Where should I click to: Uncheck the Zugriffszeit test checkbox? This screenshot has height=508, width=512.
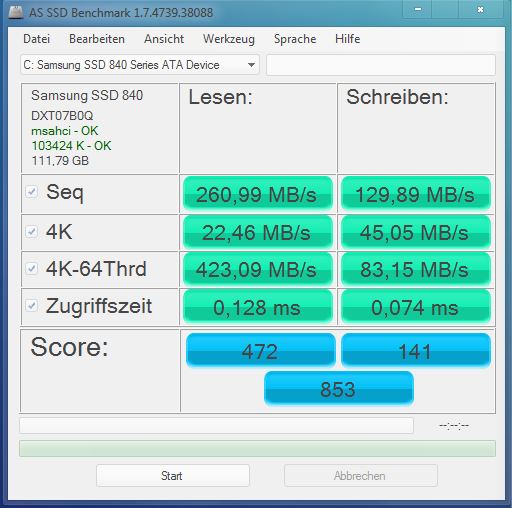[x=32, y=305]
